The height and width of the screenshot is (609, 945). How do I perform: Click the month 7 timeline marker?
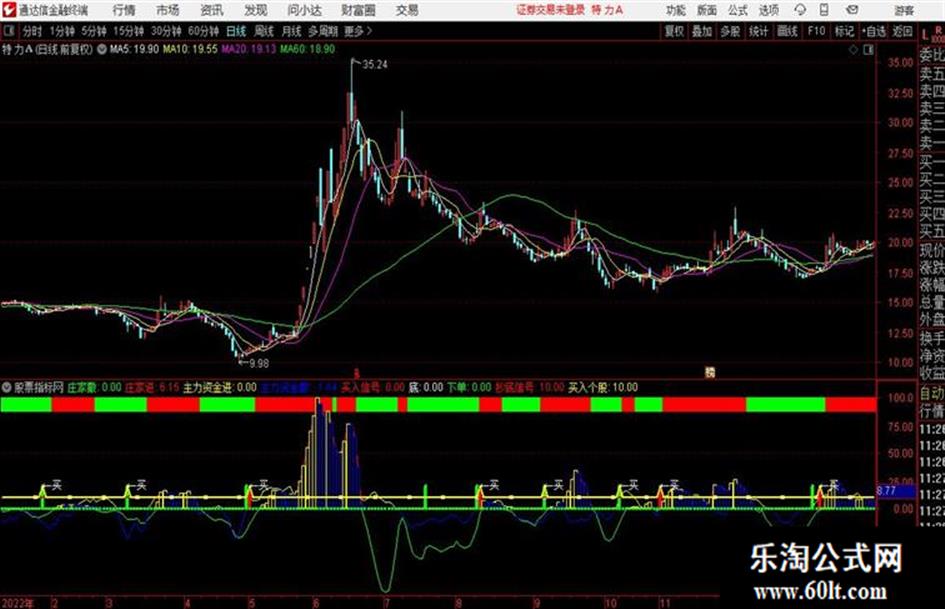pos(386,602)
